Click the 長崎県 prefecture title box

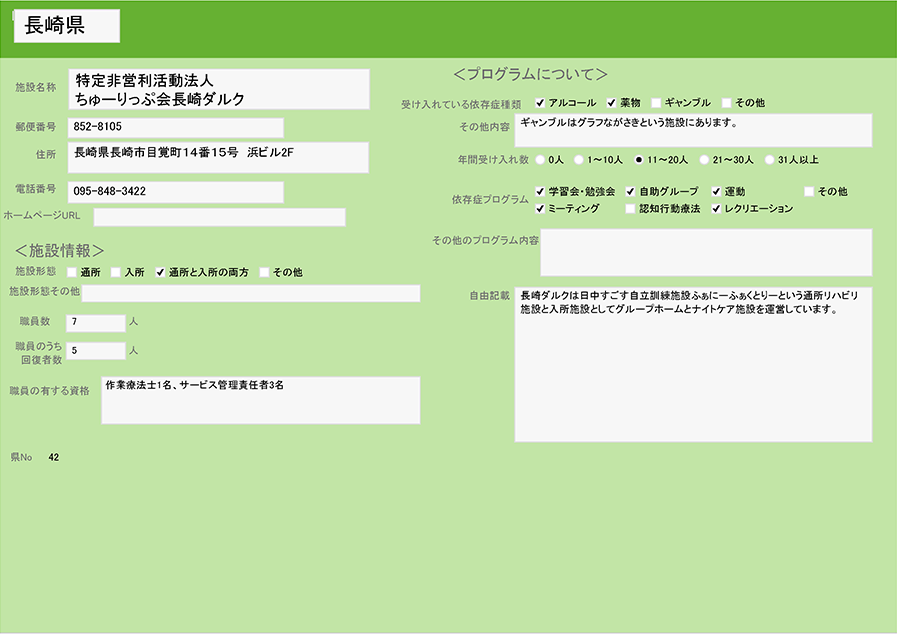[67, 27]
